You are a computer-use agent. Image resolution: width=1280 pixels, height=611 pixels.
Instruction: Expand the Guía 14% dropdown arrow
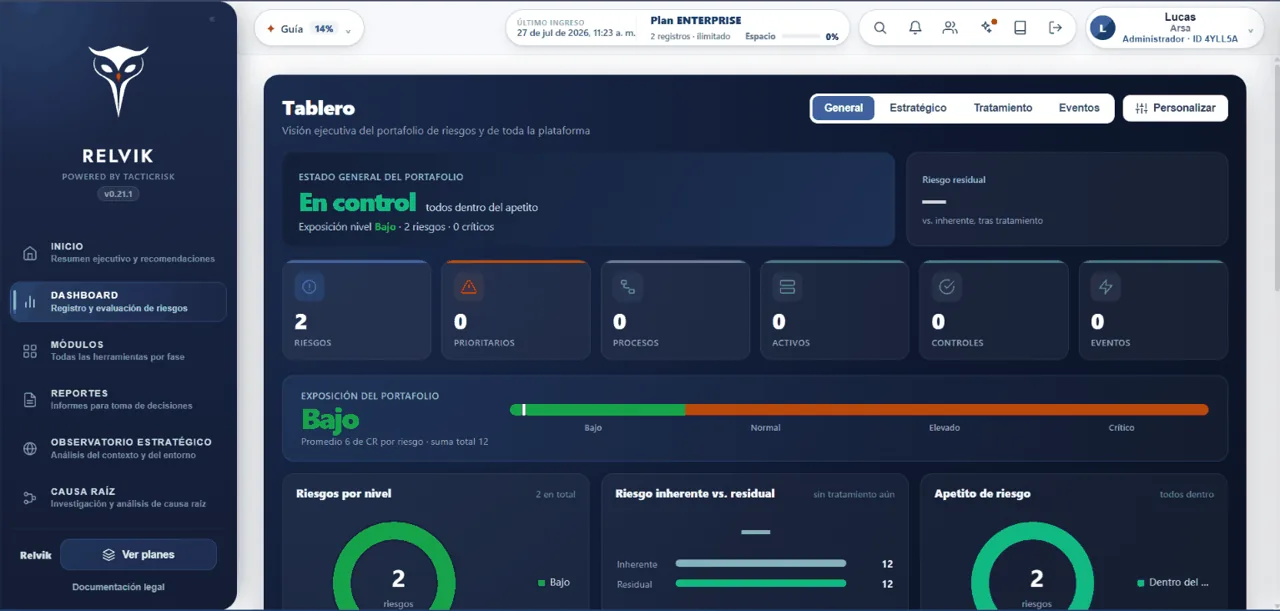coord(348,30)
